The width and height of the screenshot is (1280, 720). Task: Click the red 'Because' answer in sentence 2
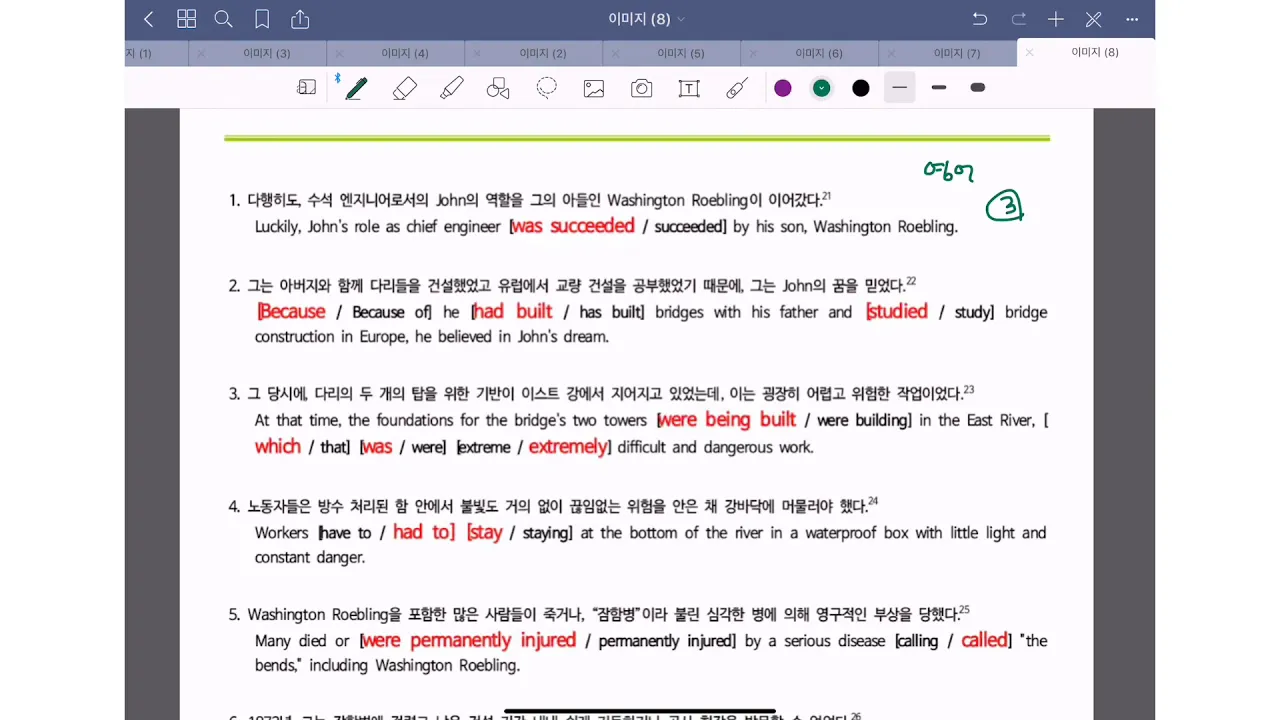coord(292,312)
